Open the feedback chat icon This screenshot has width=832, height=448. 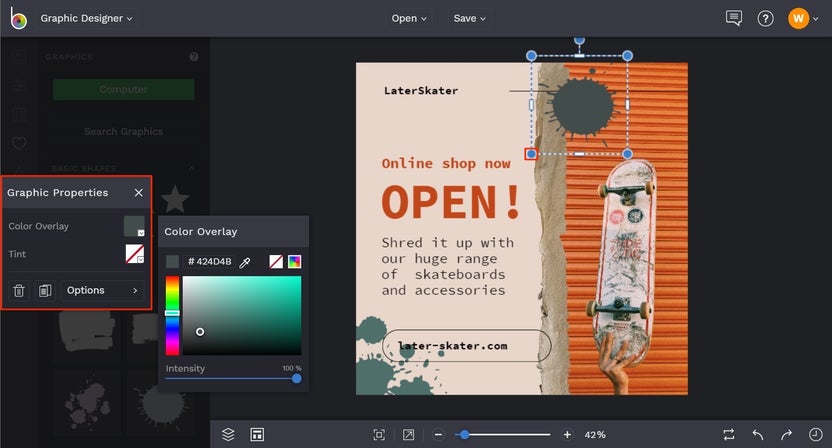pos(734,19)
